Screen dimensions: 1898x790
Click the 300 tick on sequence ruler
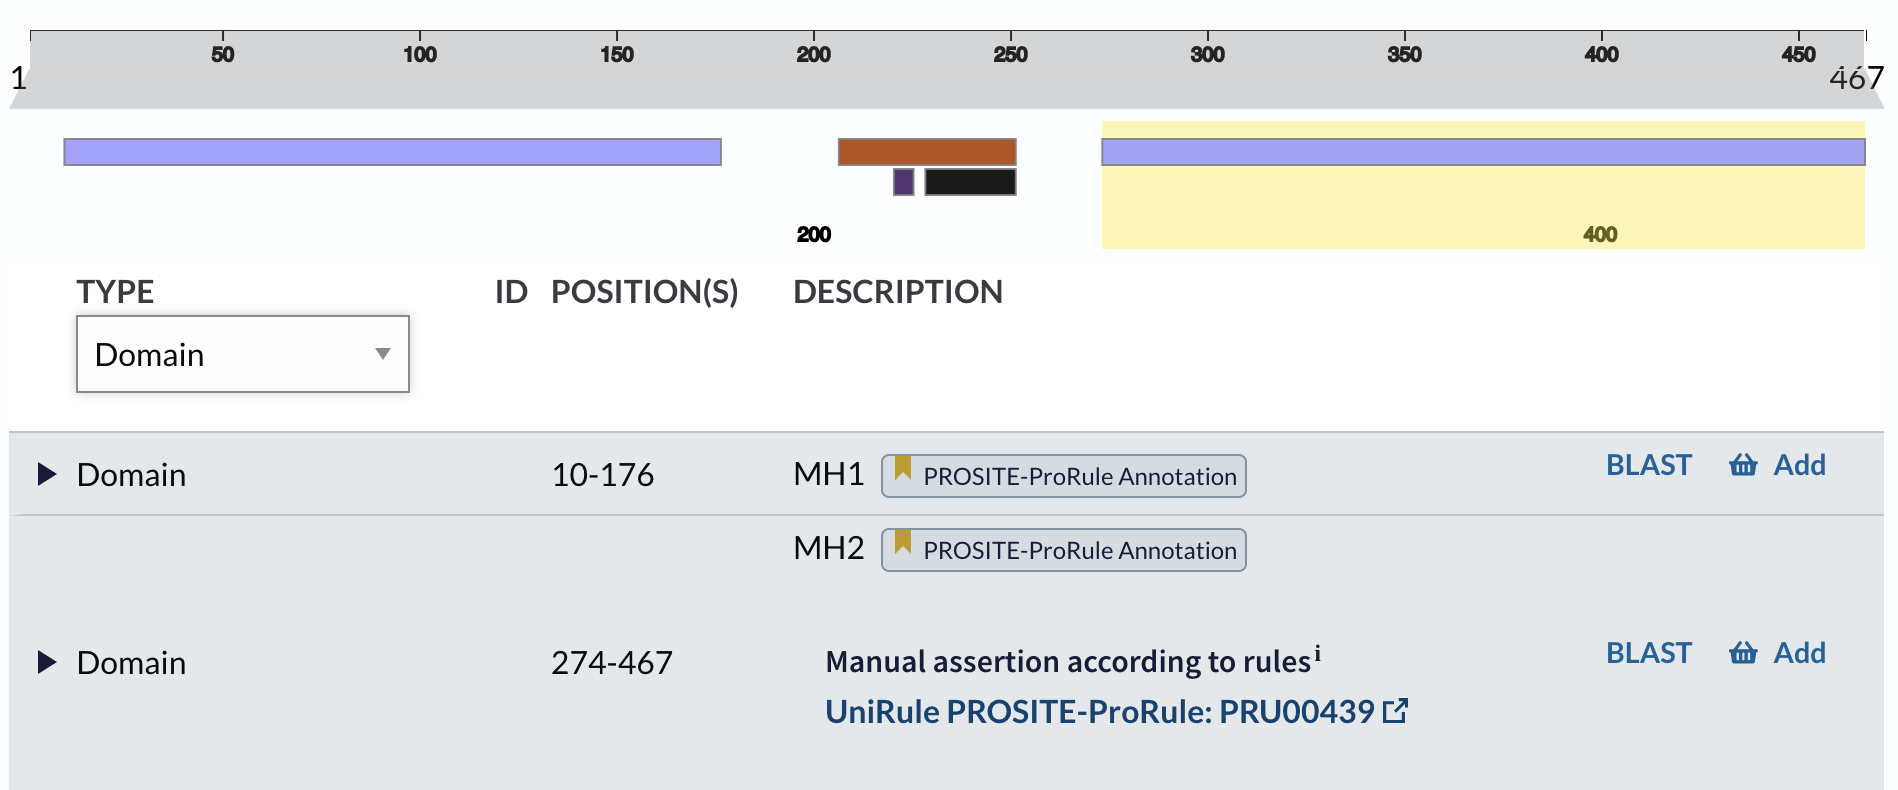[x=1207, y=54]
